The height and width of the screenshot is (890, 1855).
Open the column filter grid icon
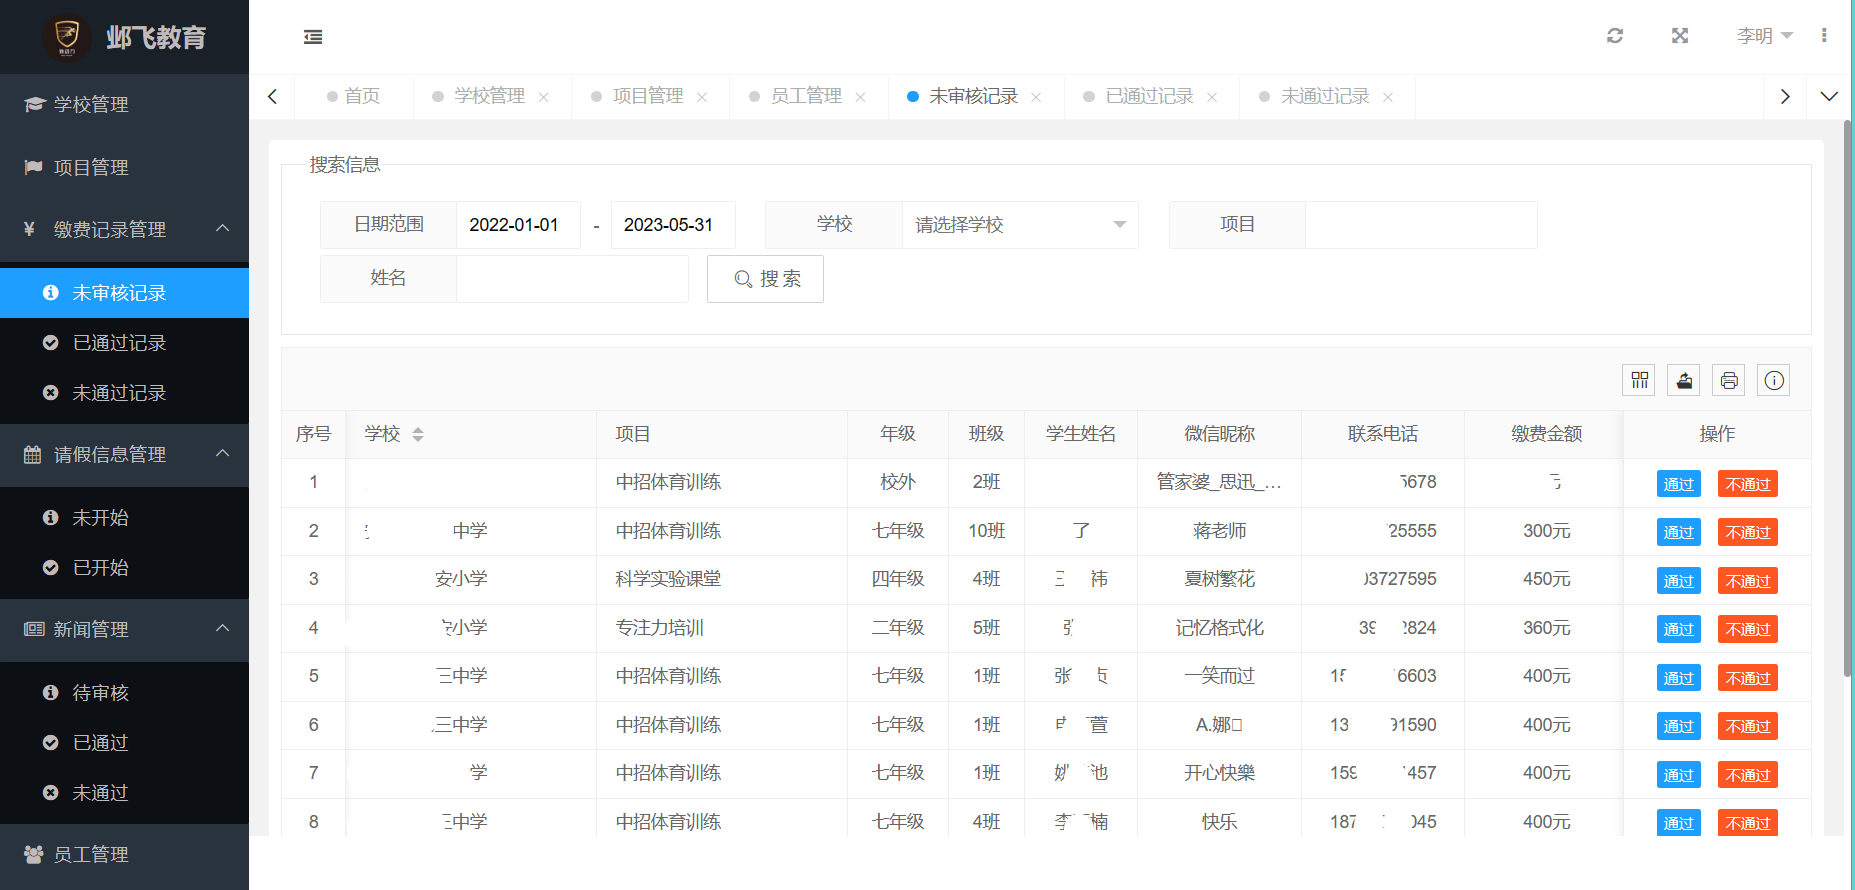click(x=1639, y=380)
